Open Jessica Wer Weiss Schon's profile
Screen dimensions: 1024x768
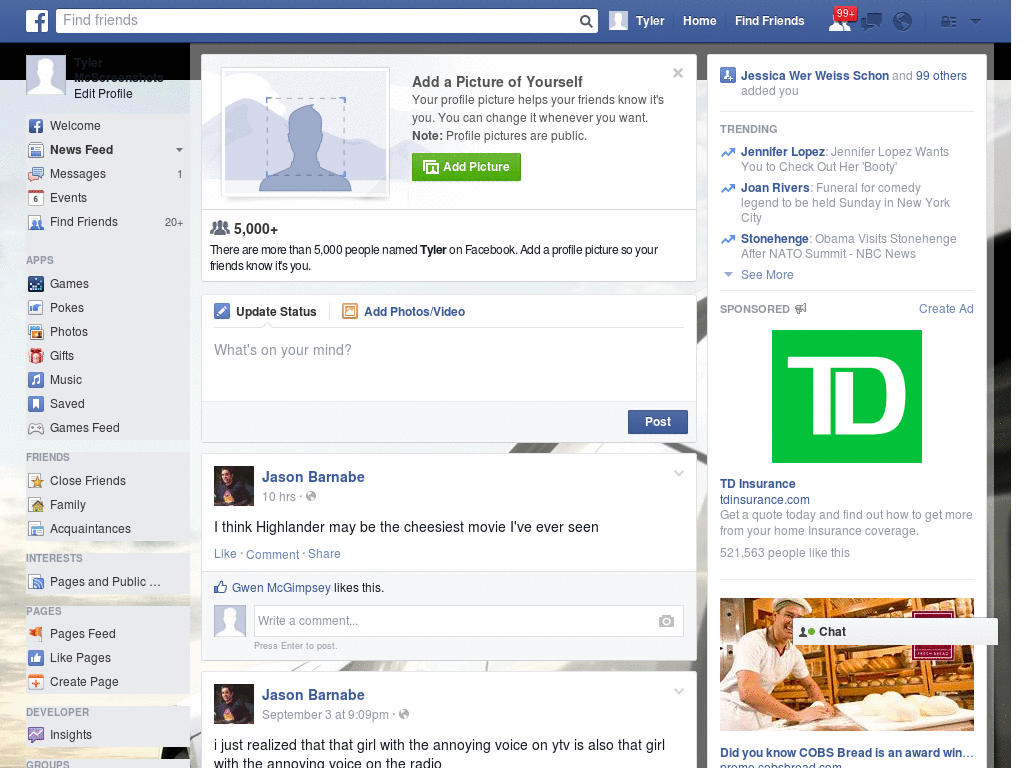pos(814,76)
